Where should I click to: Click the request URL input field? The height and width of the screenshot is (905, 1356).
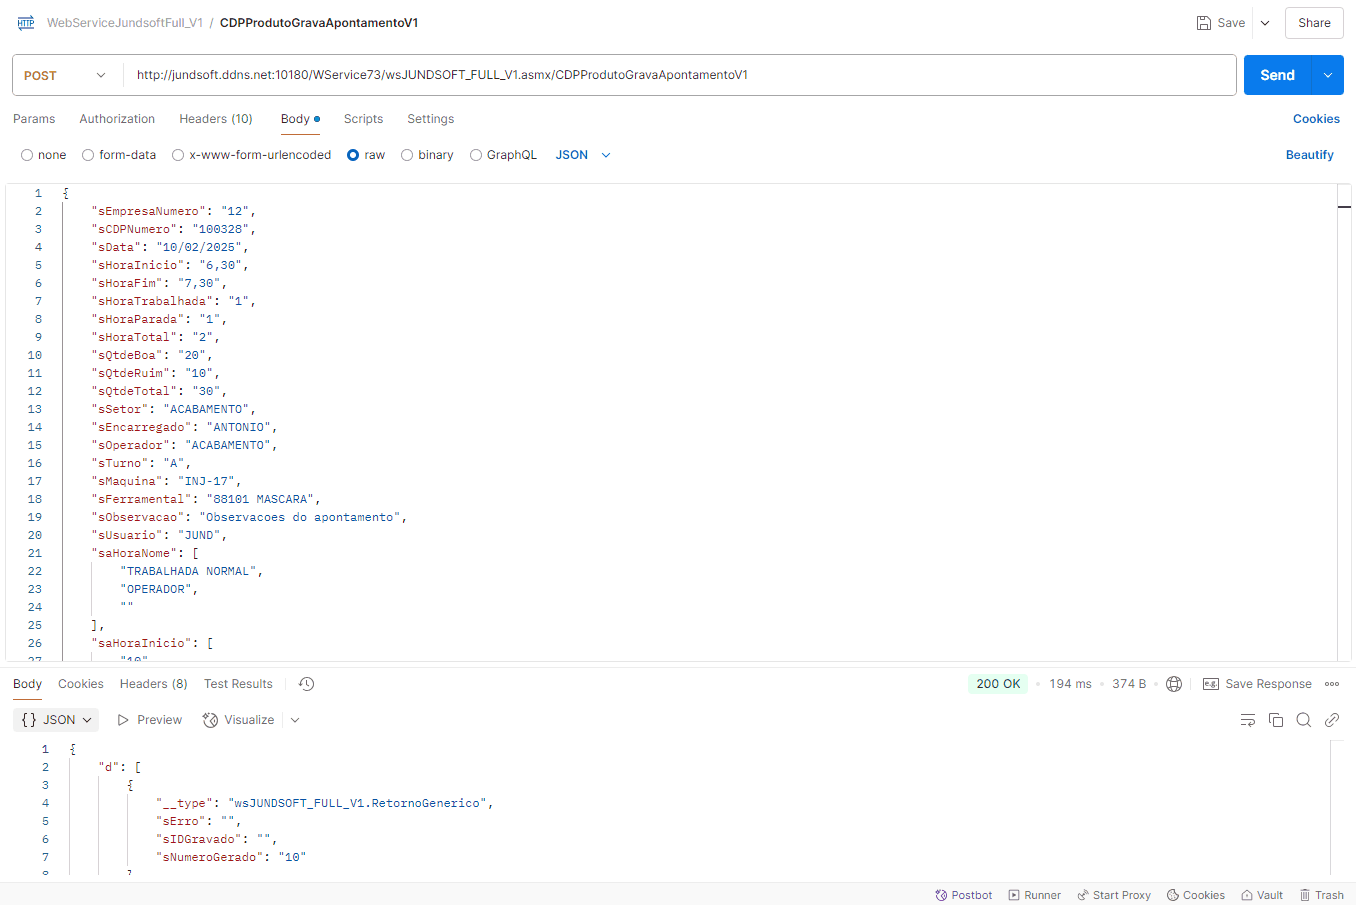678,75
